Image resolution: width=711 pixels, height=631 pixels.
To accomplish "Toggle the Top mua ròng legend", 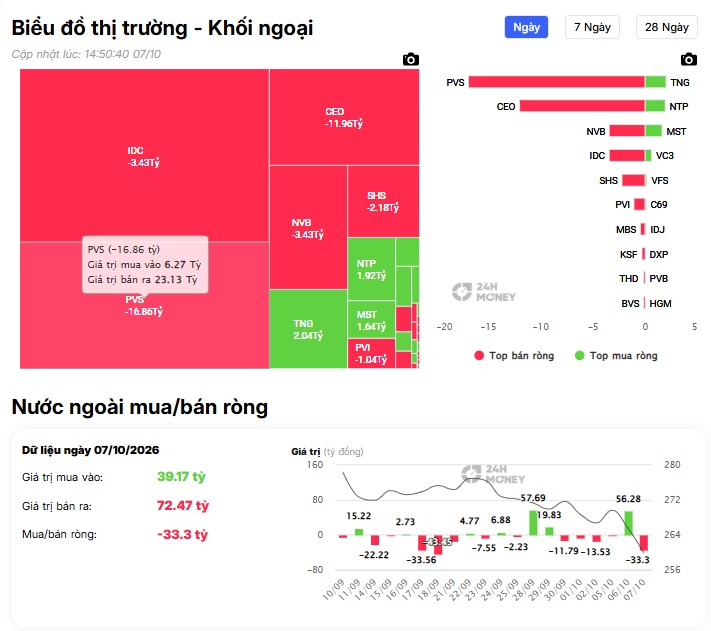I will (x=616, y=356).
